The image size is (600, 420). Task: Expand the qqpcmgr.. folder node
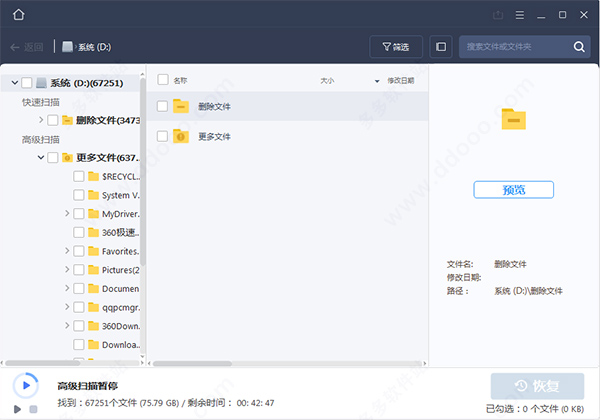(x=67, y=307)
